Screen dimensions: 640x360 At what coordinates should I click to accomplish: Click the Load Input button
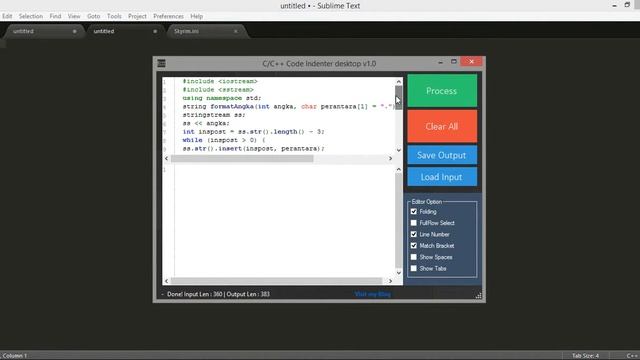click(442, 177)
